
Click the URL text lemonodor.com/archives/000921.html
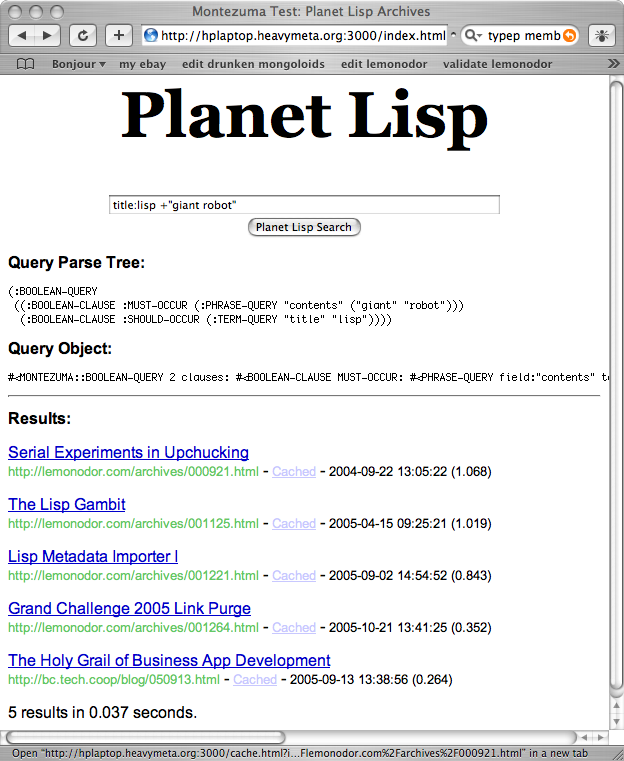coord(133,471)
